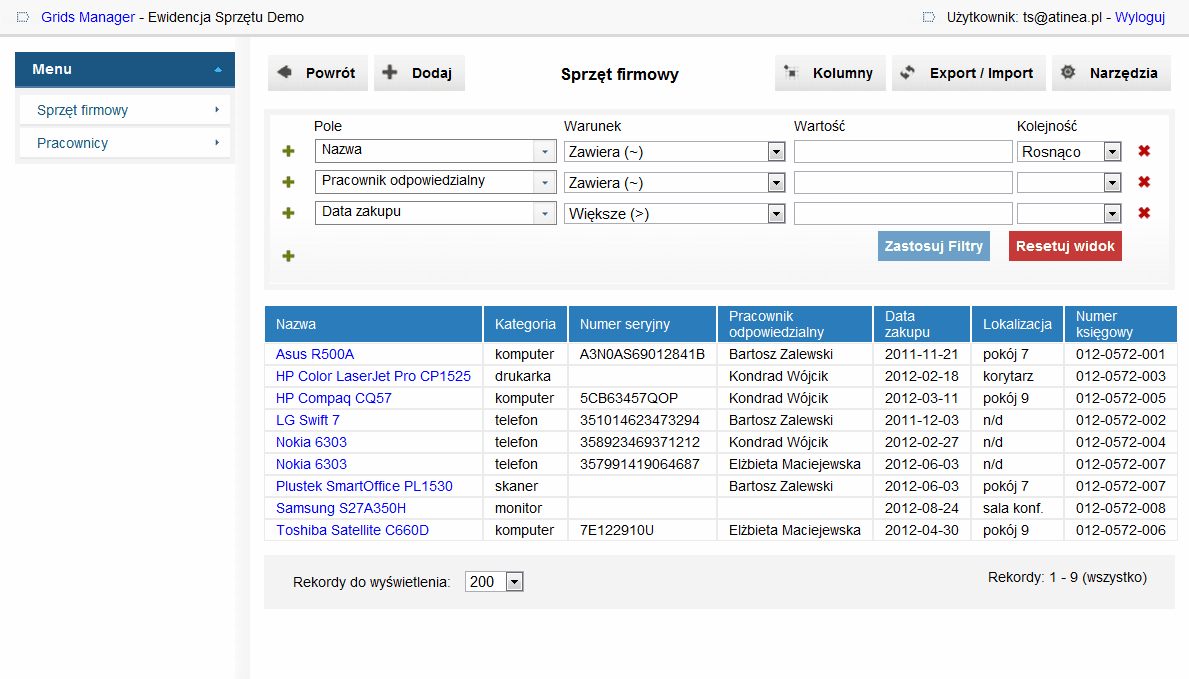Open the Rosnąco sort order dropdown
Image resolution: width=1189 pixels, height=679 pixels.
[1112, 152]
